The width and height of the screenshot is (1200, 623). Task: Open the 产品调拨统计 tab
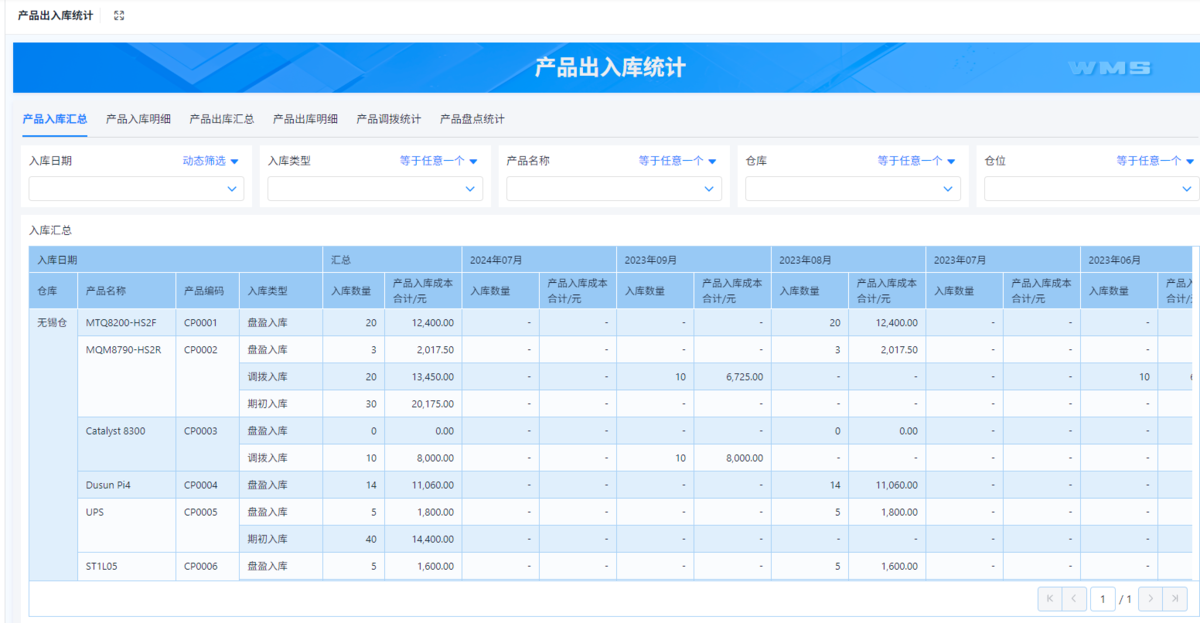click(x=388, y=119)
